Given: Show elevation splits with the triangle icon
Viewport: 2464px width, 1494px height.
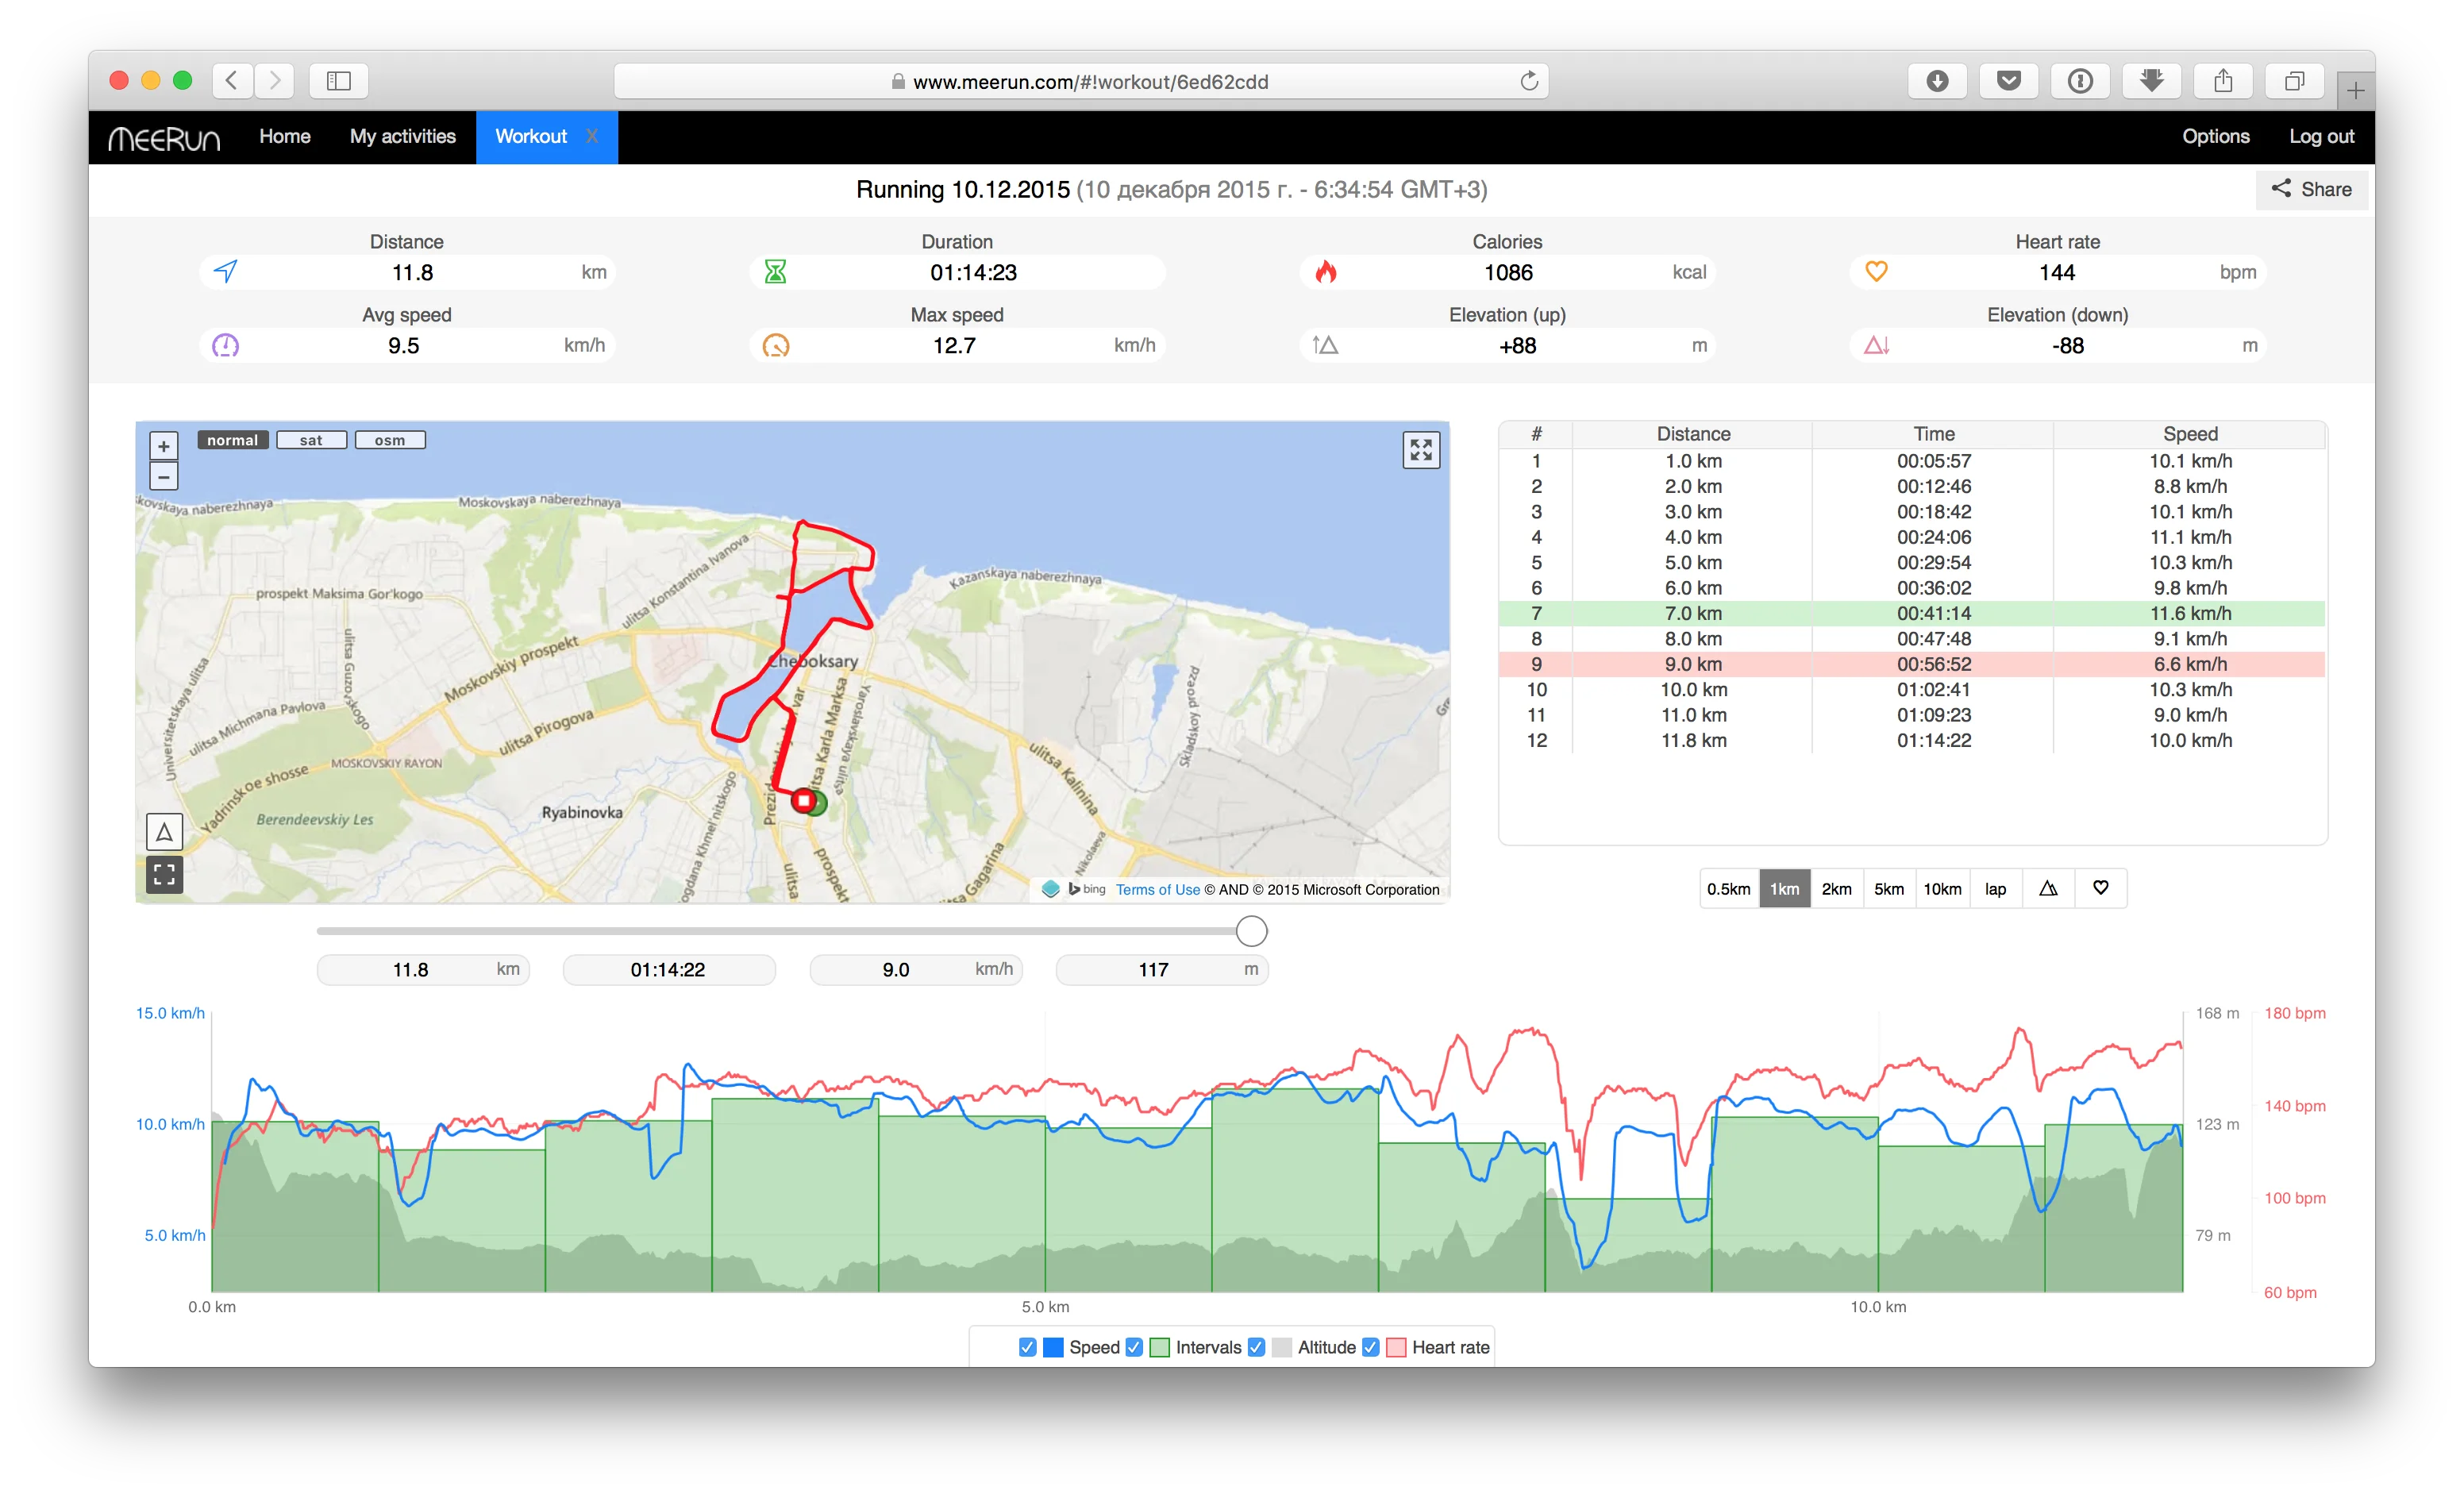Looking at the screenshot, I should [2048, 888].
